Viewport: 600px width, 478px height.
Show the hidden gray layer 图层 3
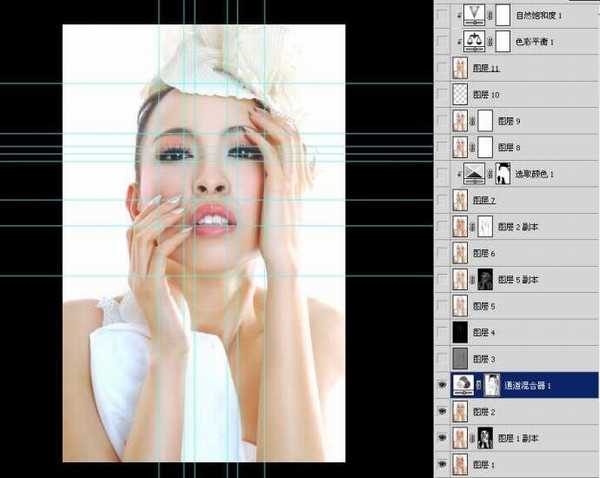coord(443,358)
